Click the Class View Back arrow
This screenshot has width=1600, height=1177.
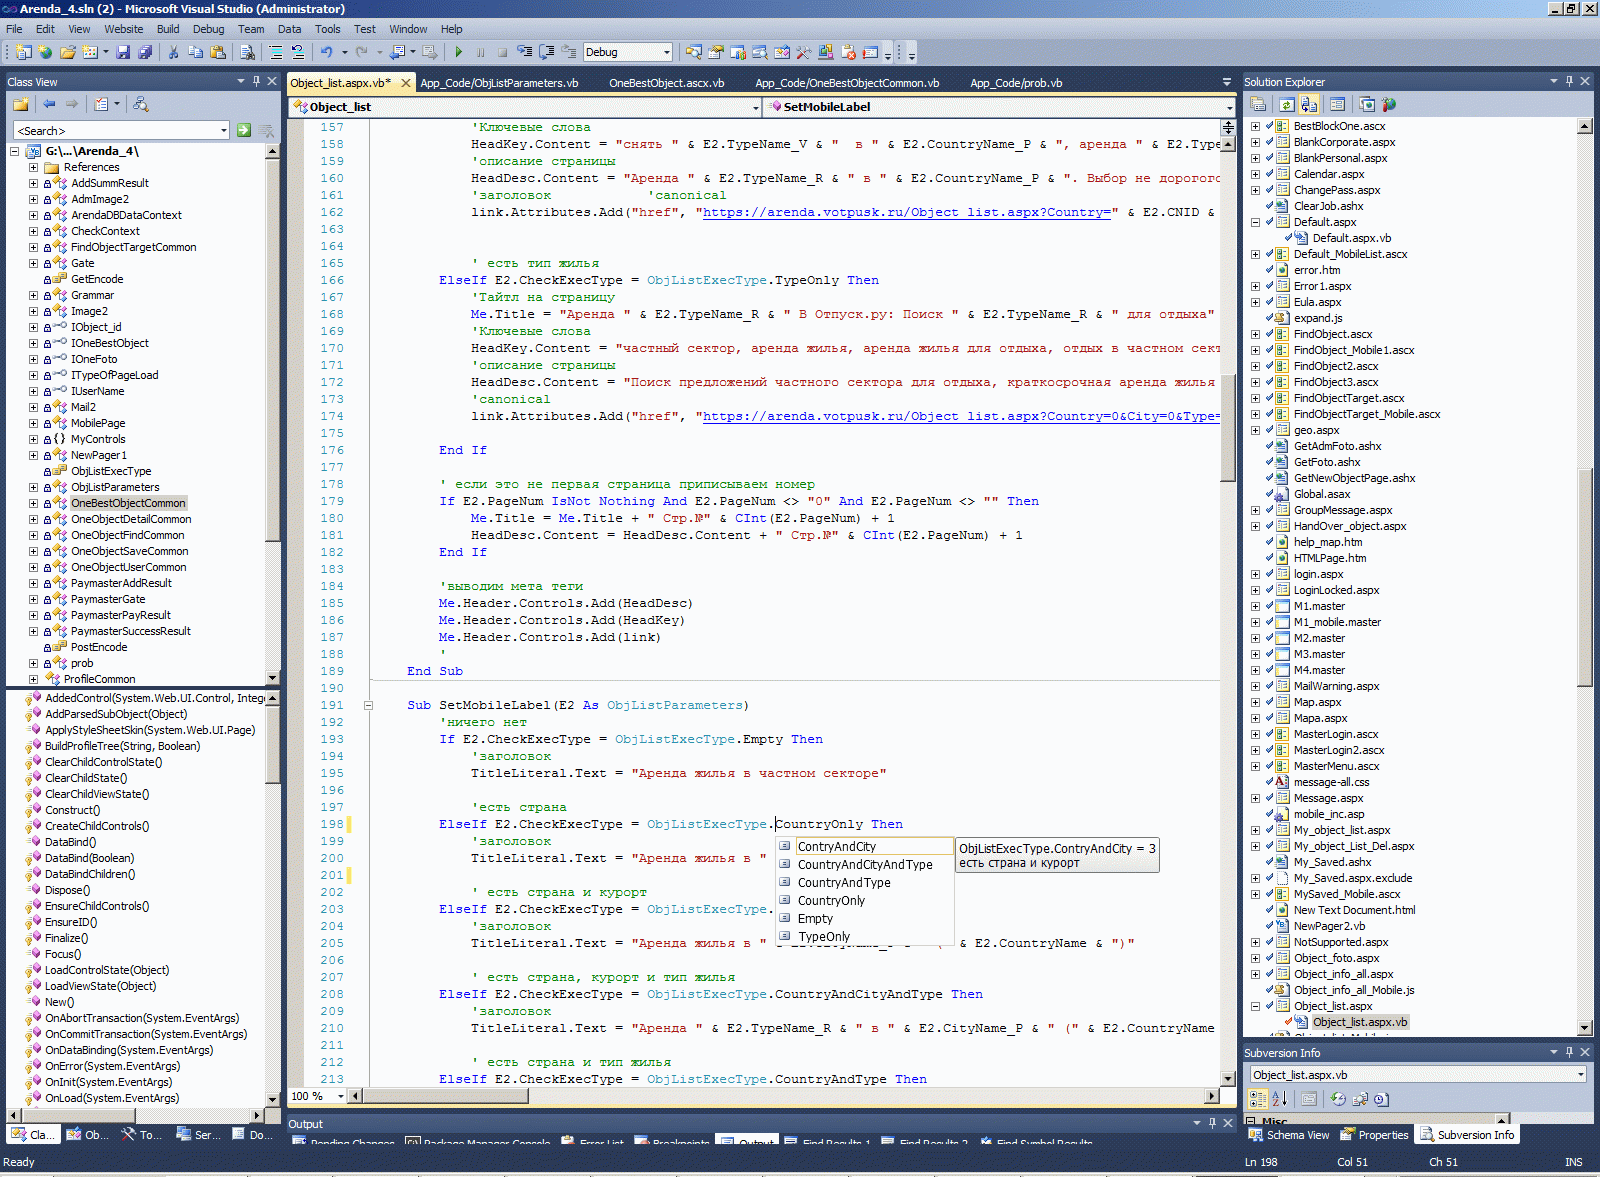coord(48,104)
